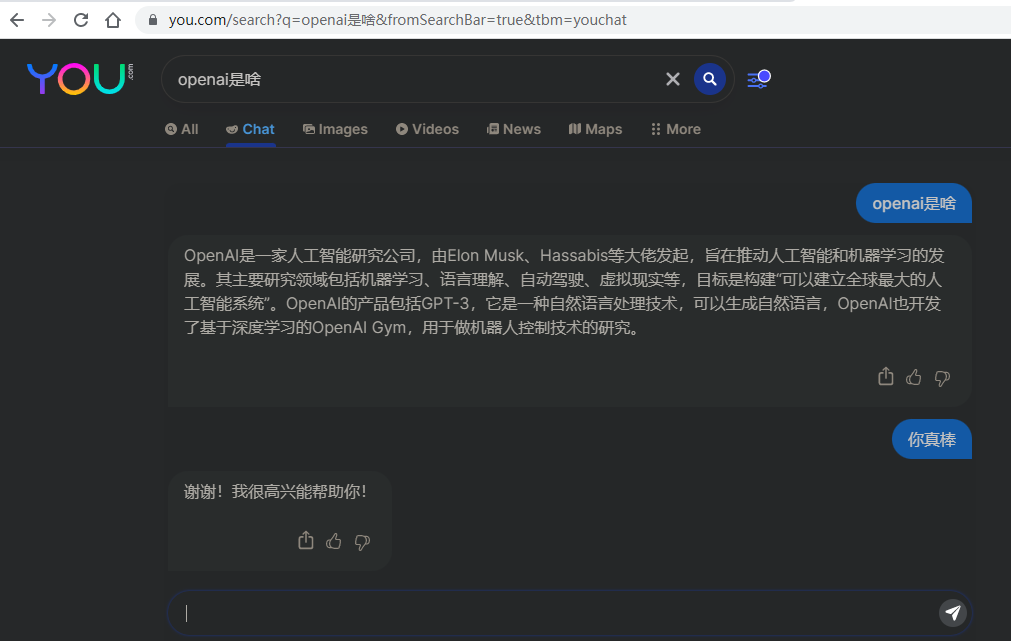Switch to the Images tab
Image resolution: width=1011 pixels, height=641 pixels.
335,129
